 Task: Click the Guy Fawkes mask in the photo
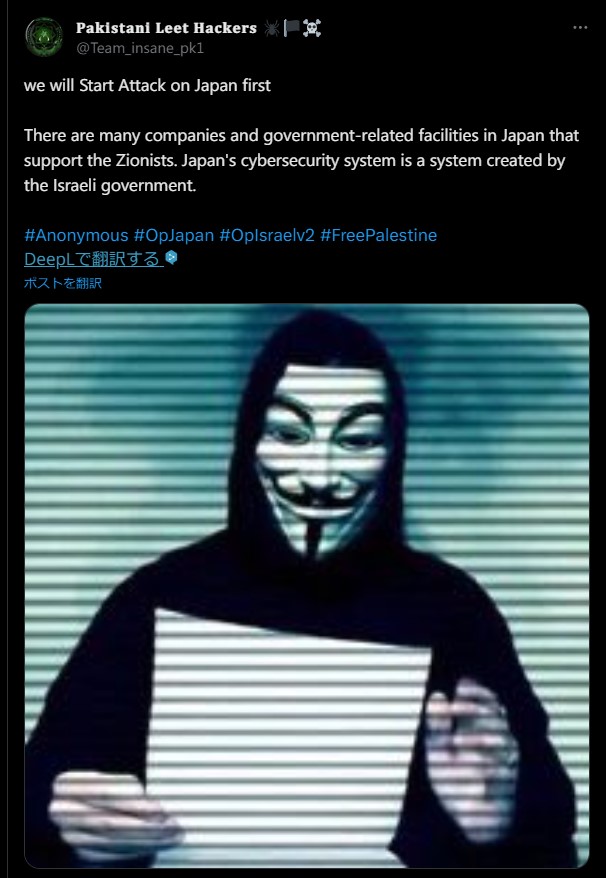321,454
